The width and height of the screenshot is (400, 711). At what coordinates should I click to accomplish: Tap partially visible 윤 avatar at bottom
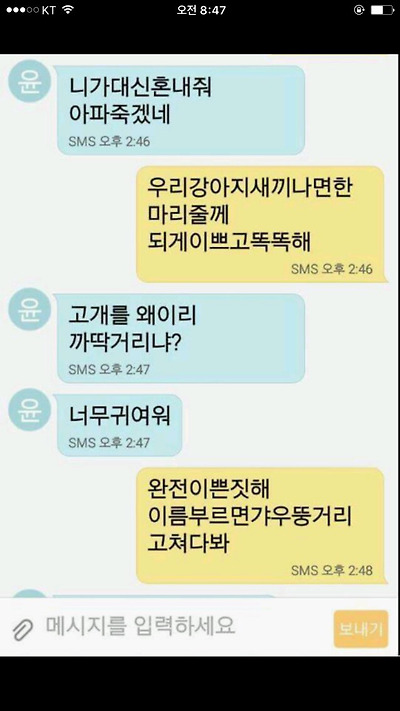click(29, 593)
